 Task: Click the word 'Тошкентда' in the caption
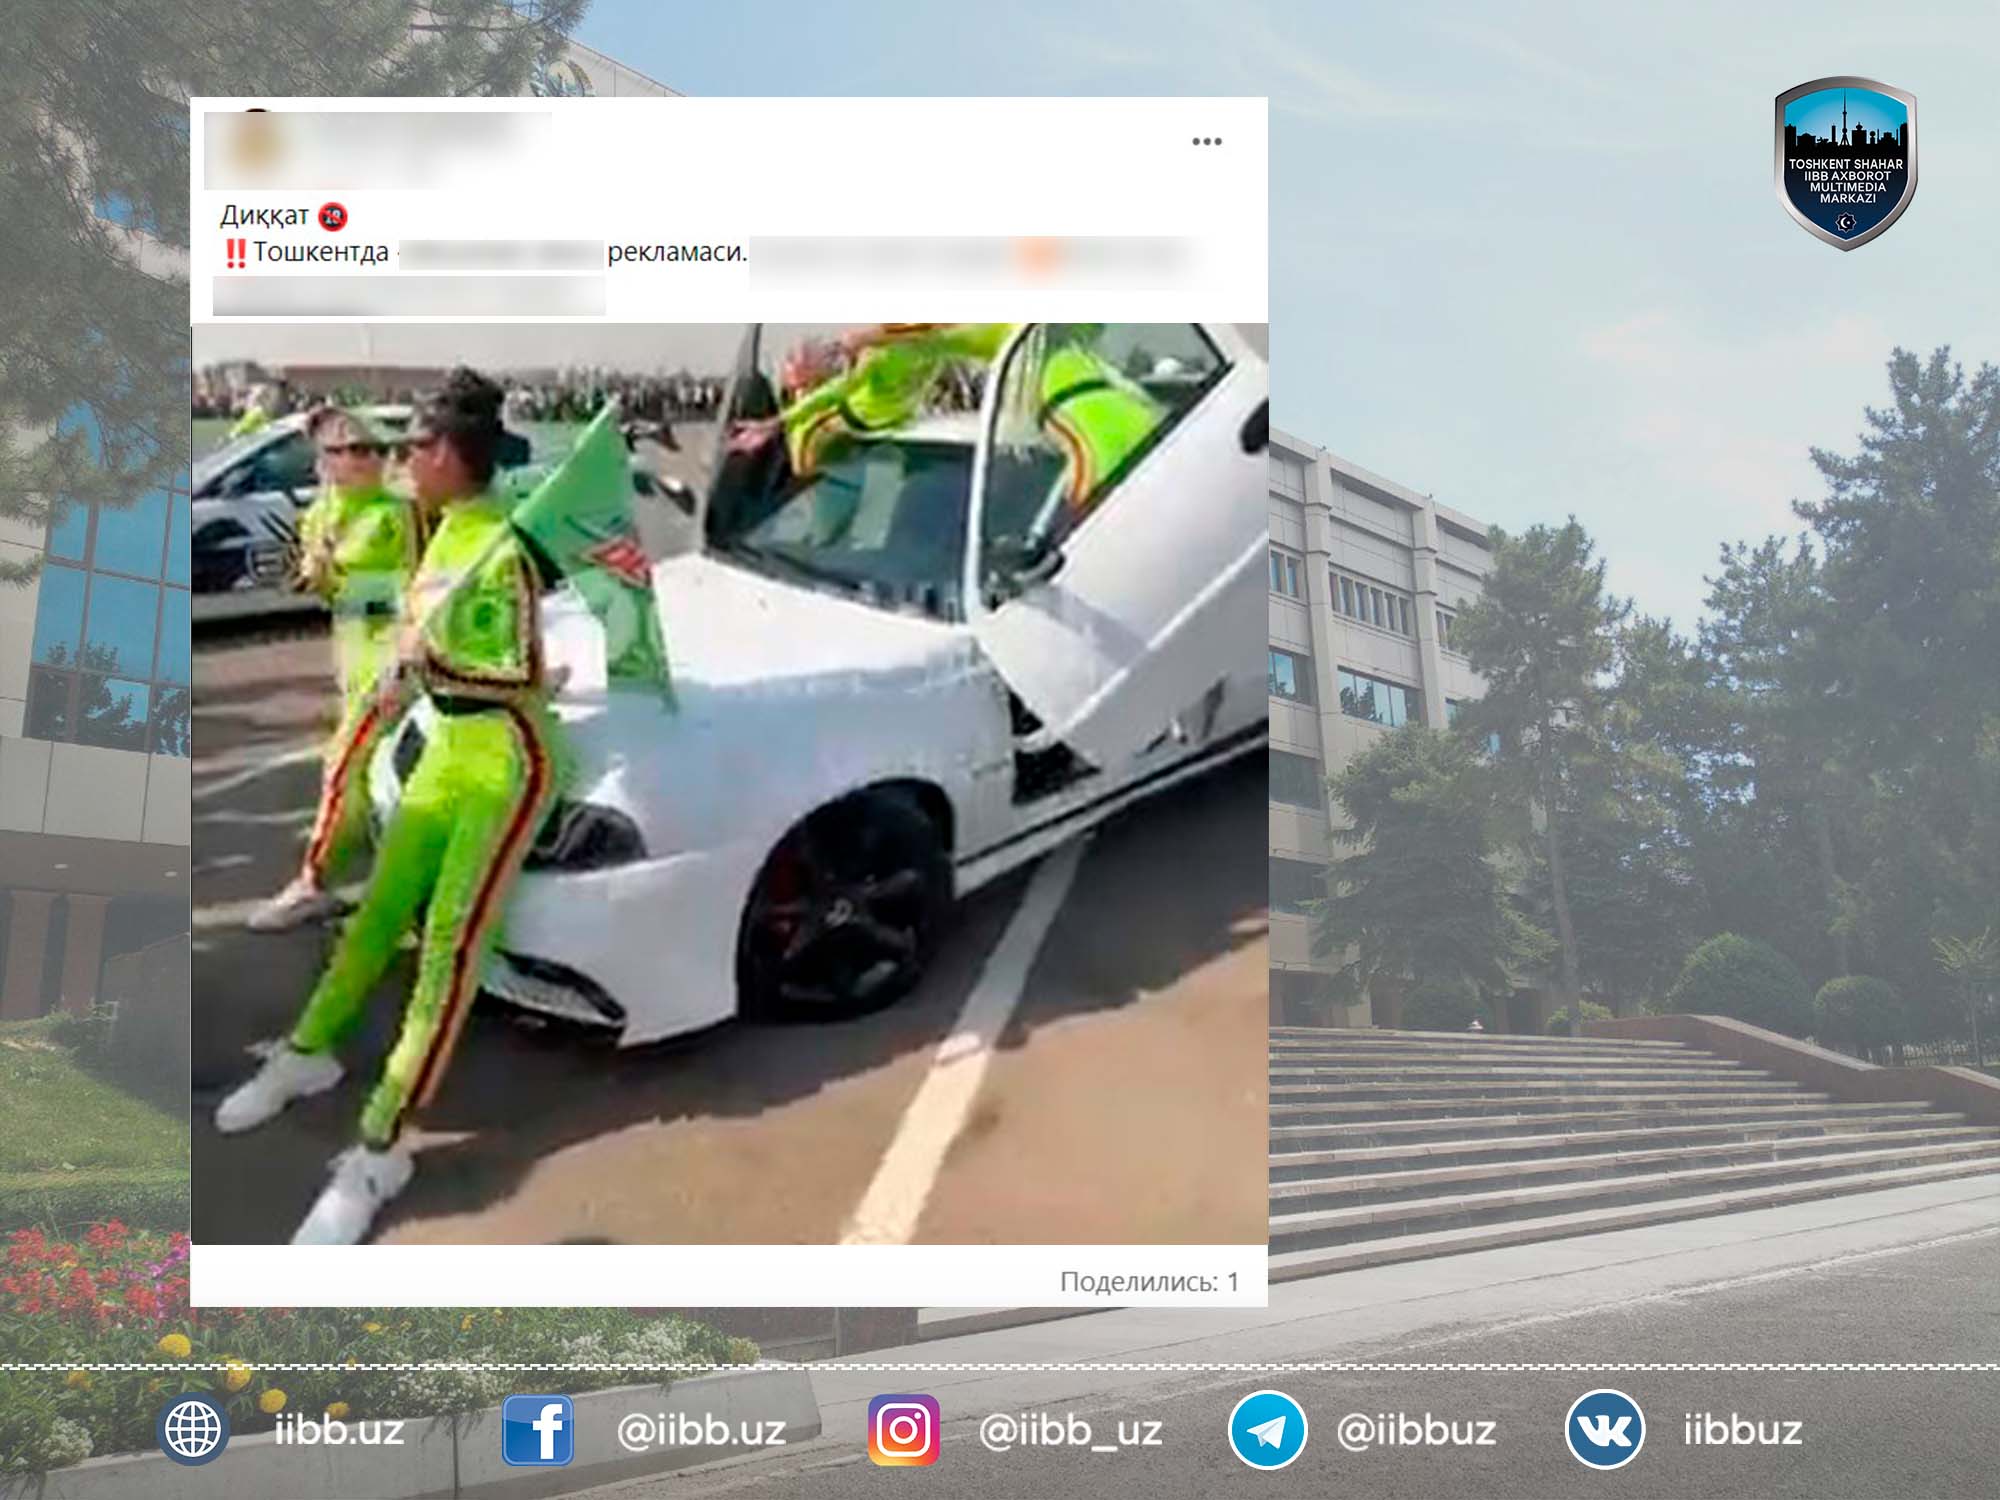(320, 252)
